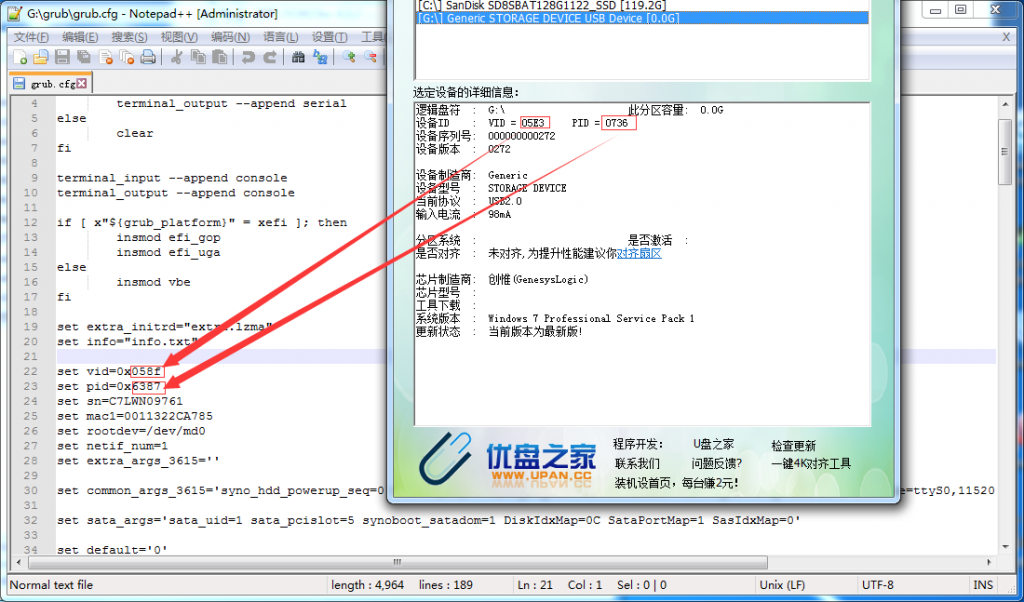
Task: Click the New file icon in Notepad++ toolbar
Action: pos(20,57)
